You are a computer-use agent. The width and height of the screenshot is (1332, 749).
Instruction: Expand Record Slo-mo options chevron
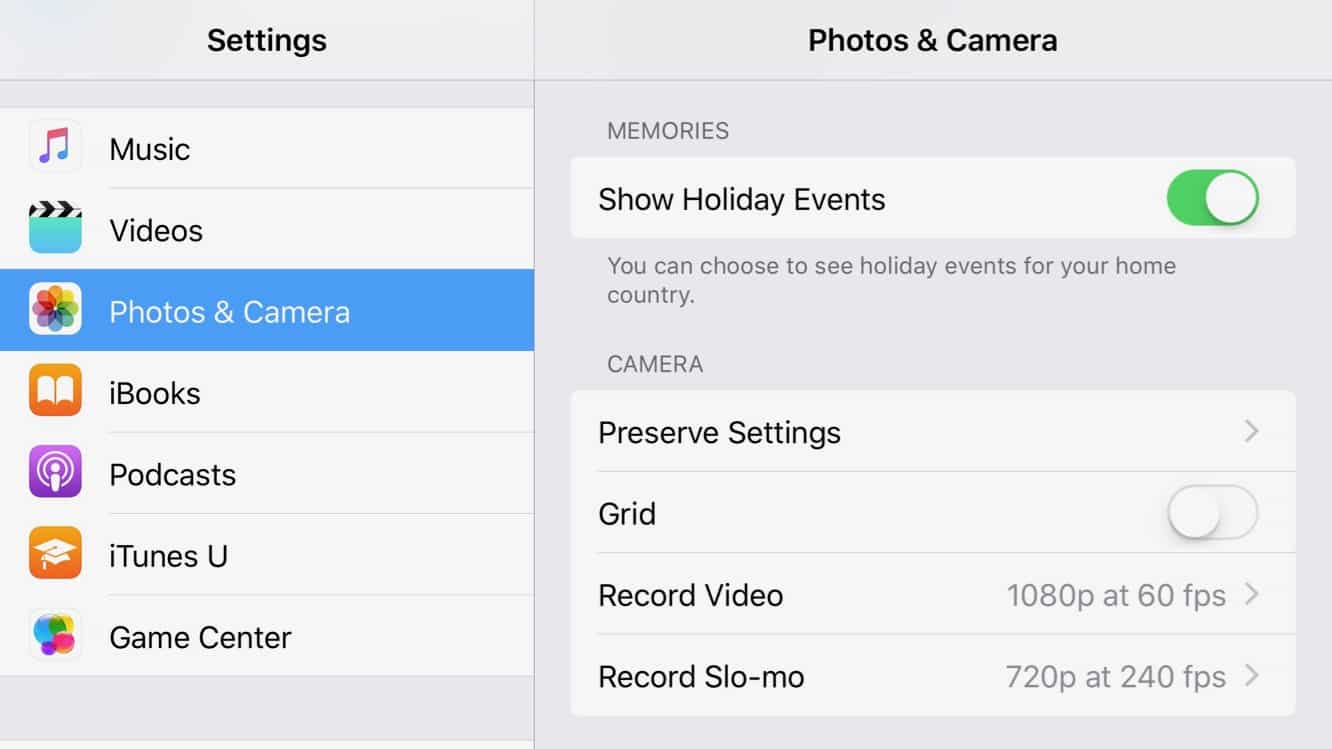coord(1251,676)
